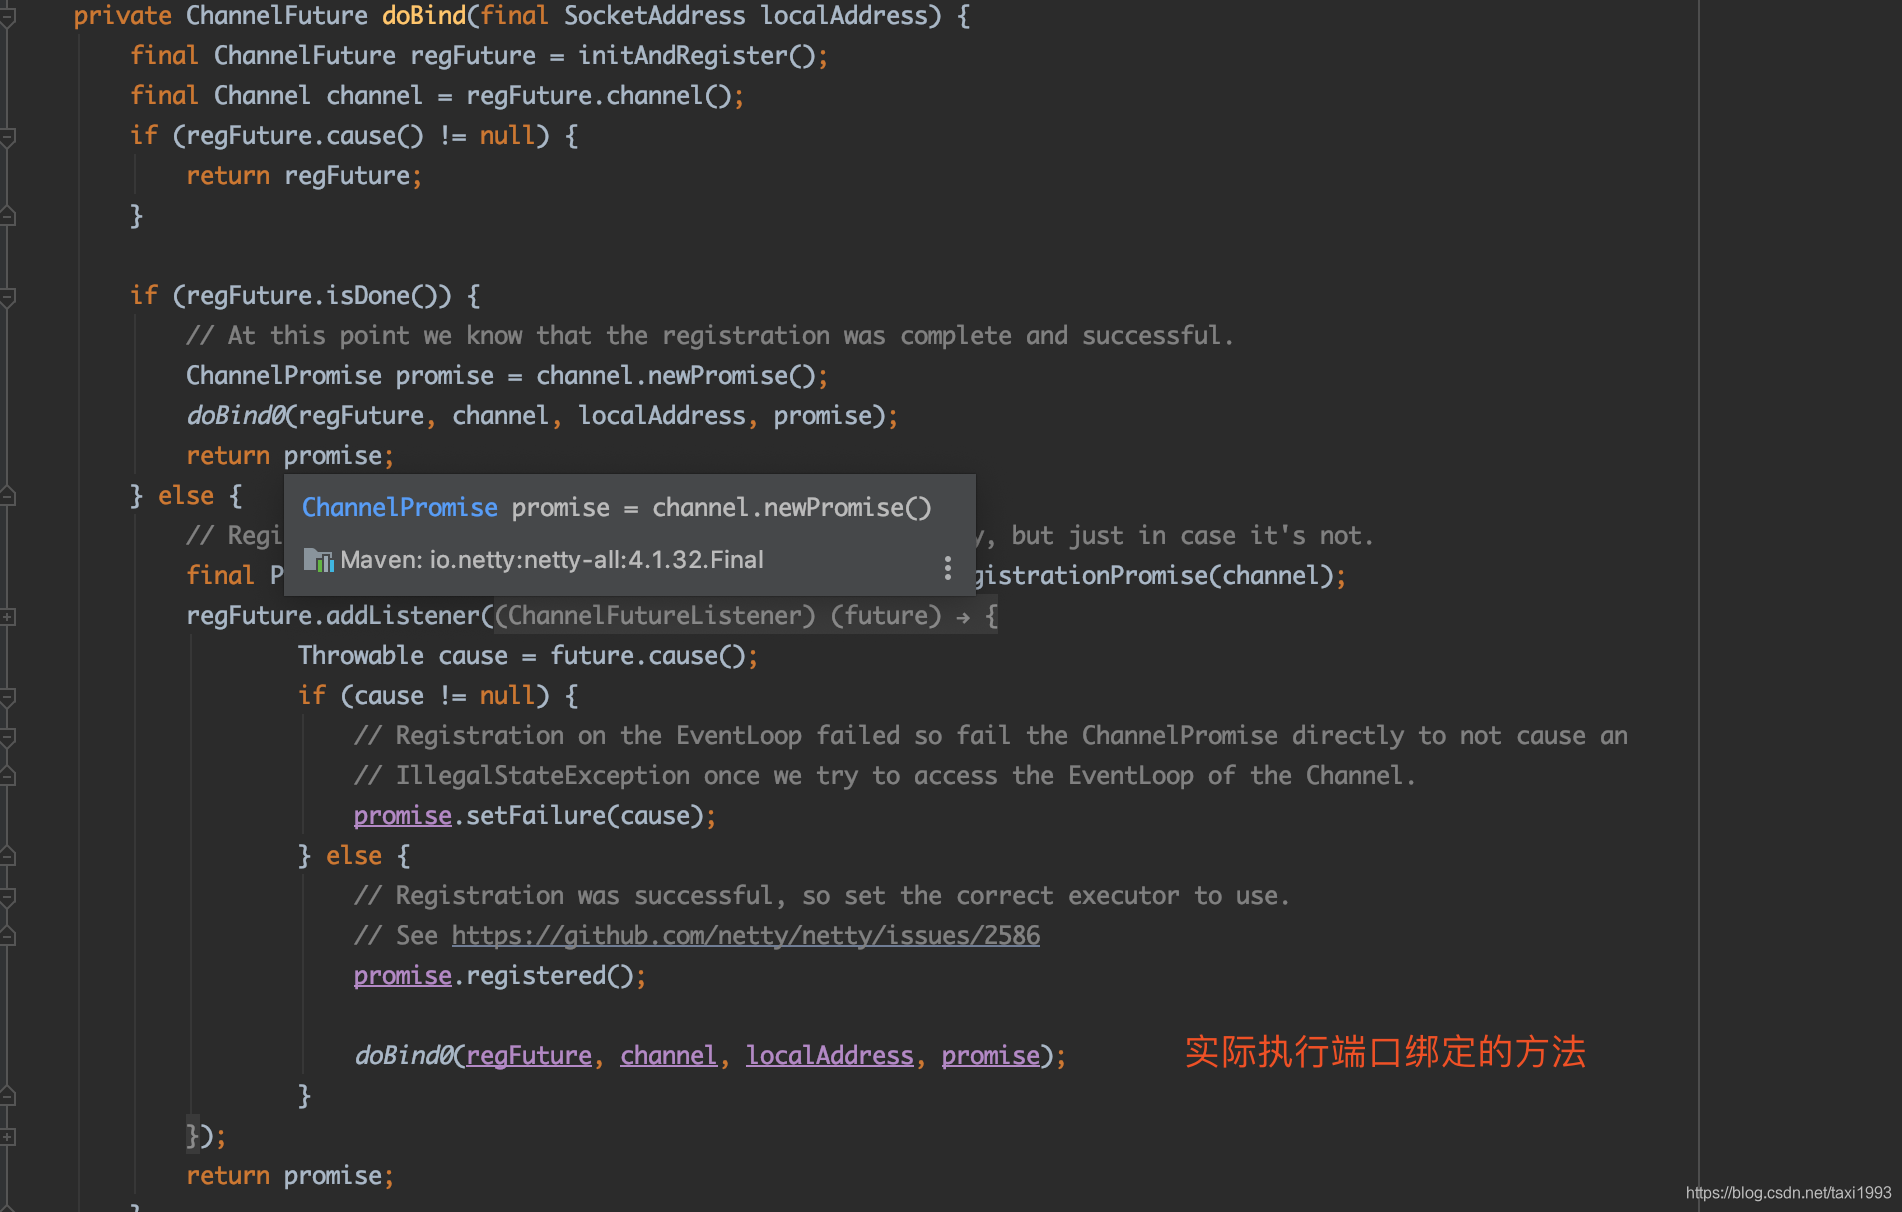Click the Maven library icon in the popup
Viewport: 1902px width, 1212px height.
click(318, 560)
